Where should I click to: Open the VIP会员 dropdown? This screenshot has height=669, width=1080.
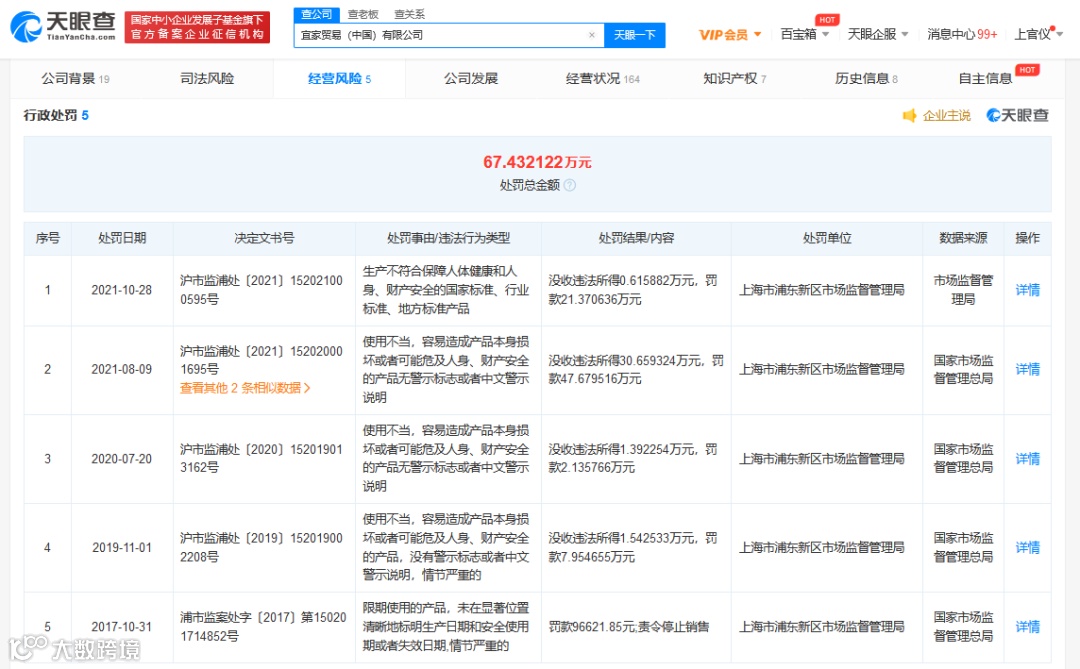coord(729,34)
